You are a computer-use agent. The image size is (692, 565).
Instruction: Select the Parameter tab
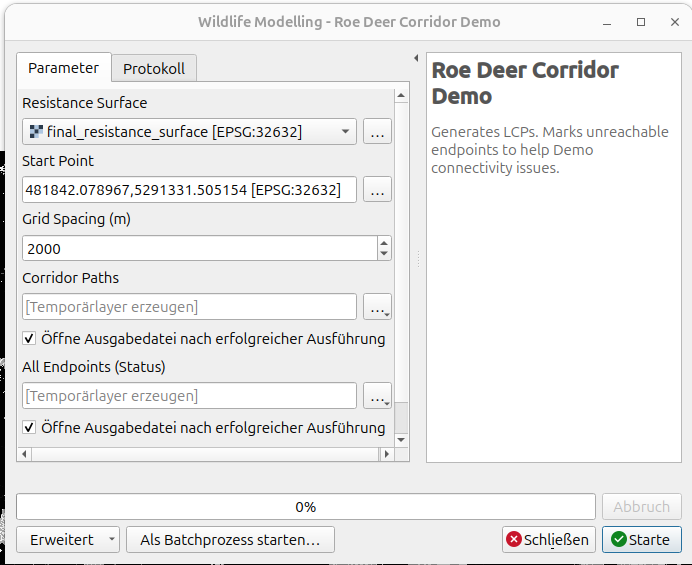(63, 68)
